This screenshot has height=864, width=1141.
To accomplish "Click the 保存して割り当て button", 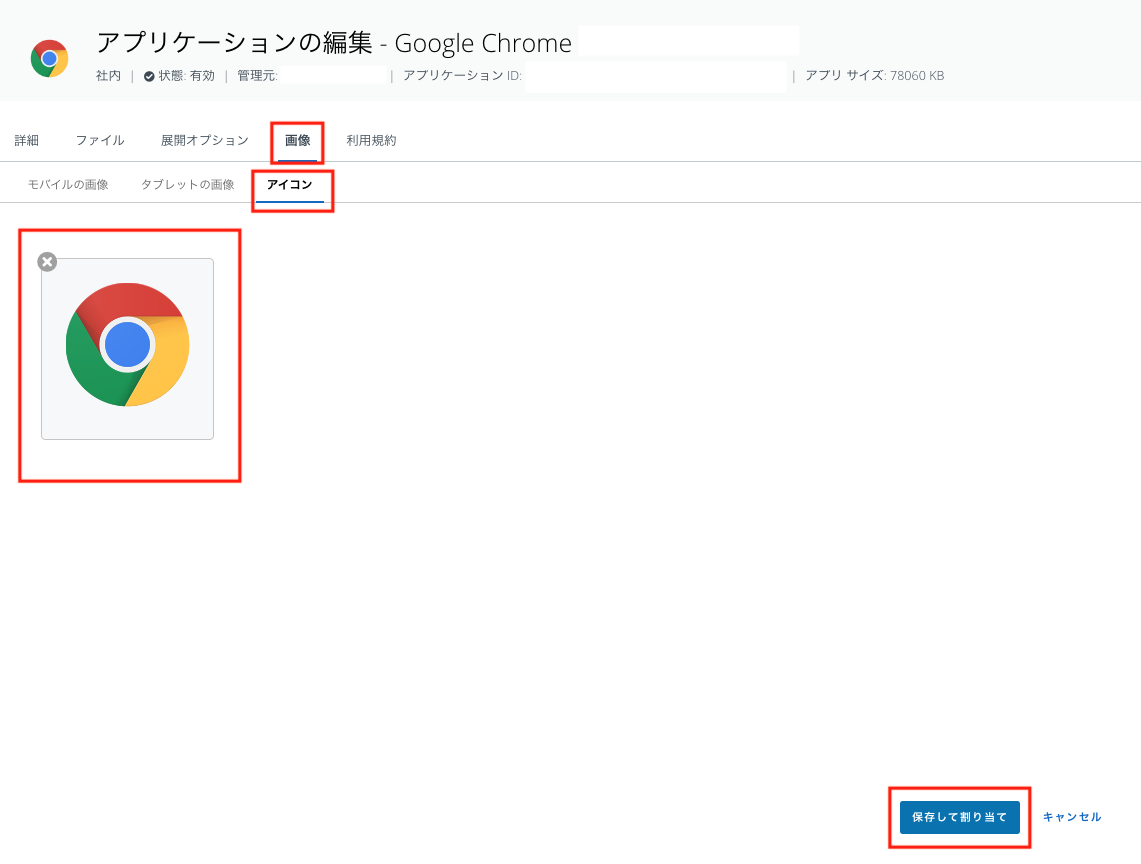I will point(960,817).
